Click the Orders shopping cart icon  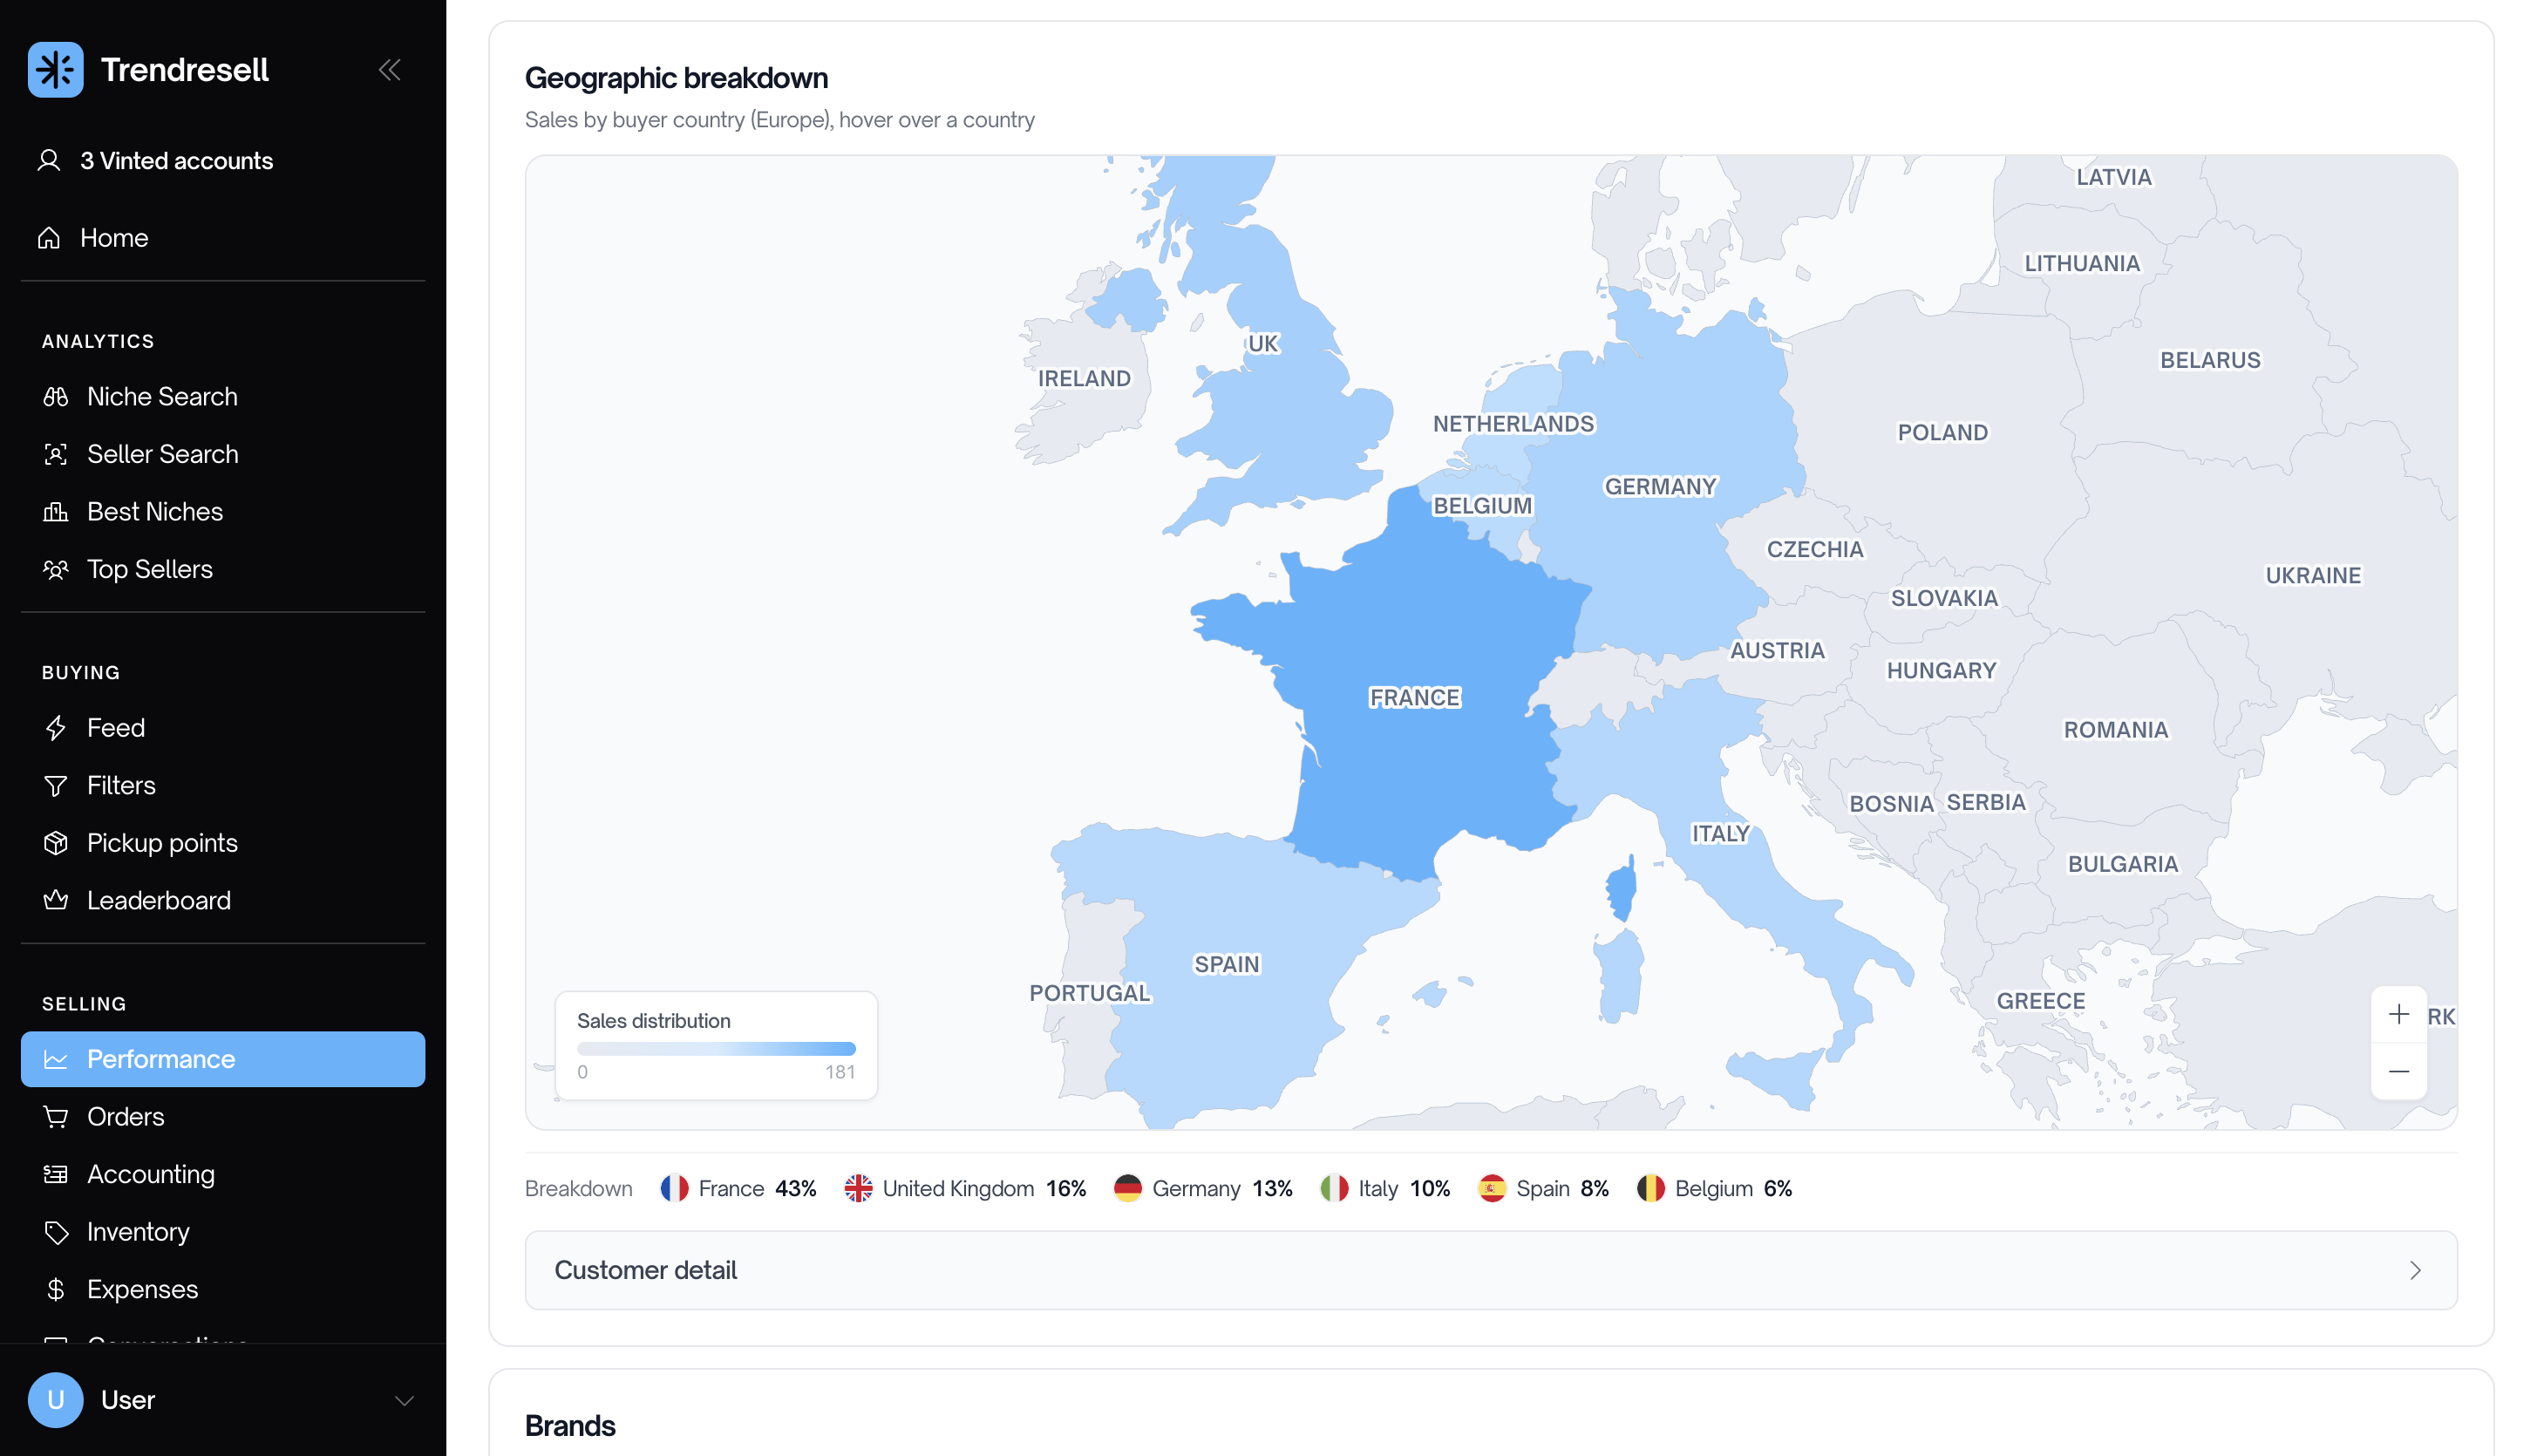[56, 1117]
